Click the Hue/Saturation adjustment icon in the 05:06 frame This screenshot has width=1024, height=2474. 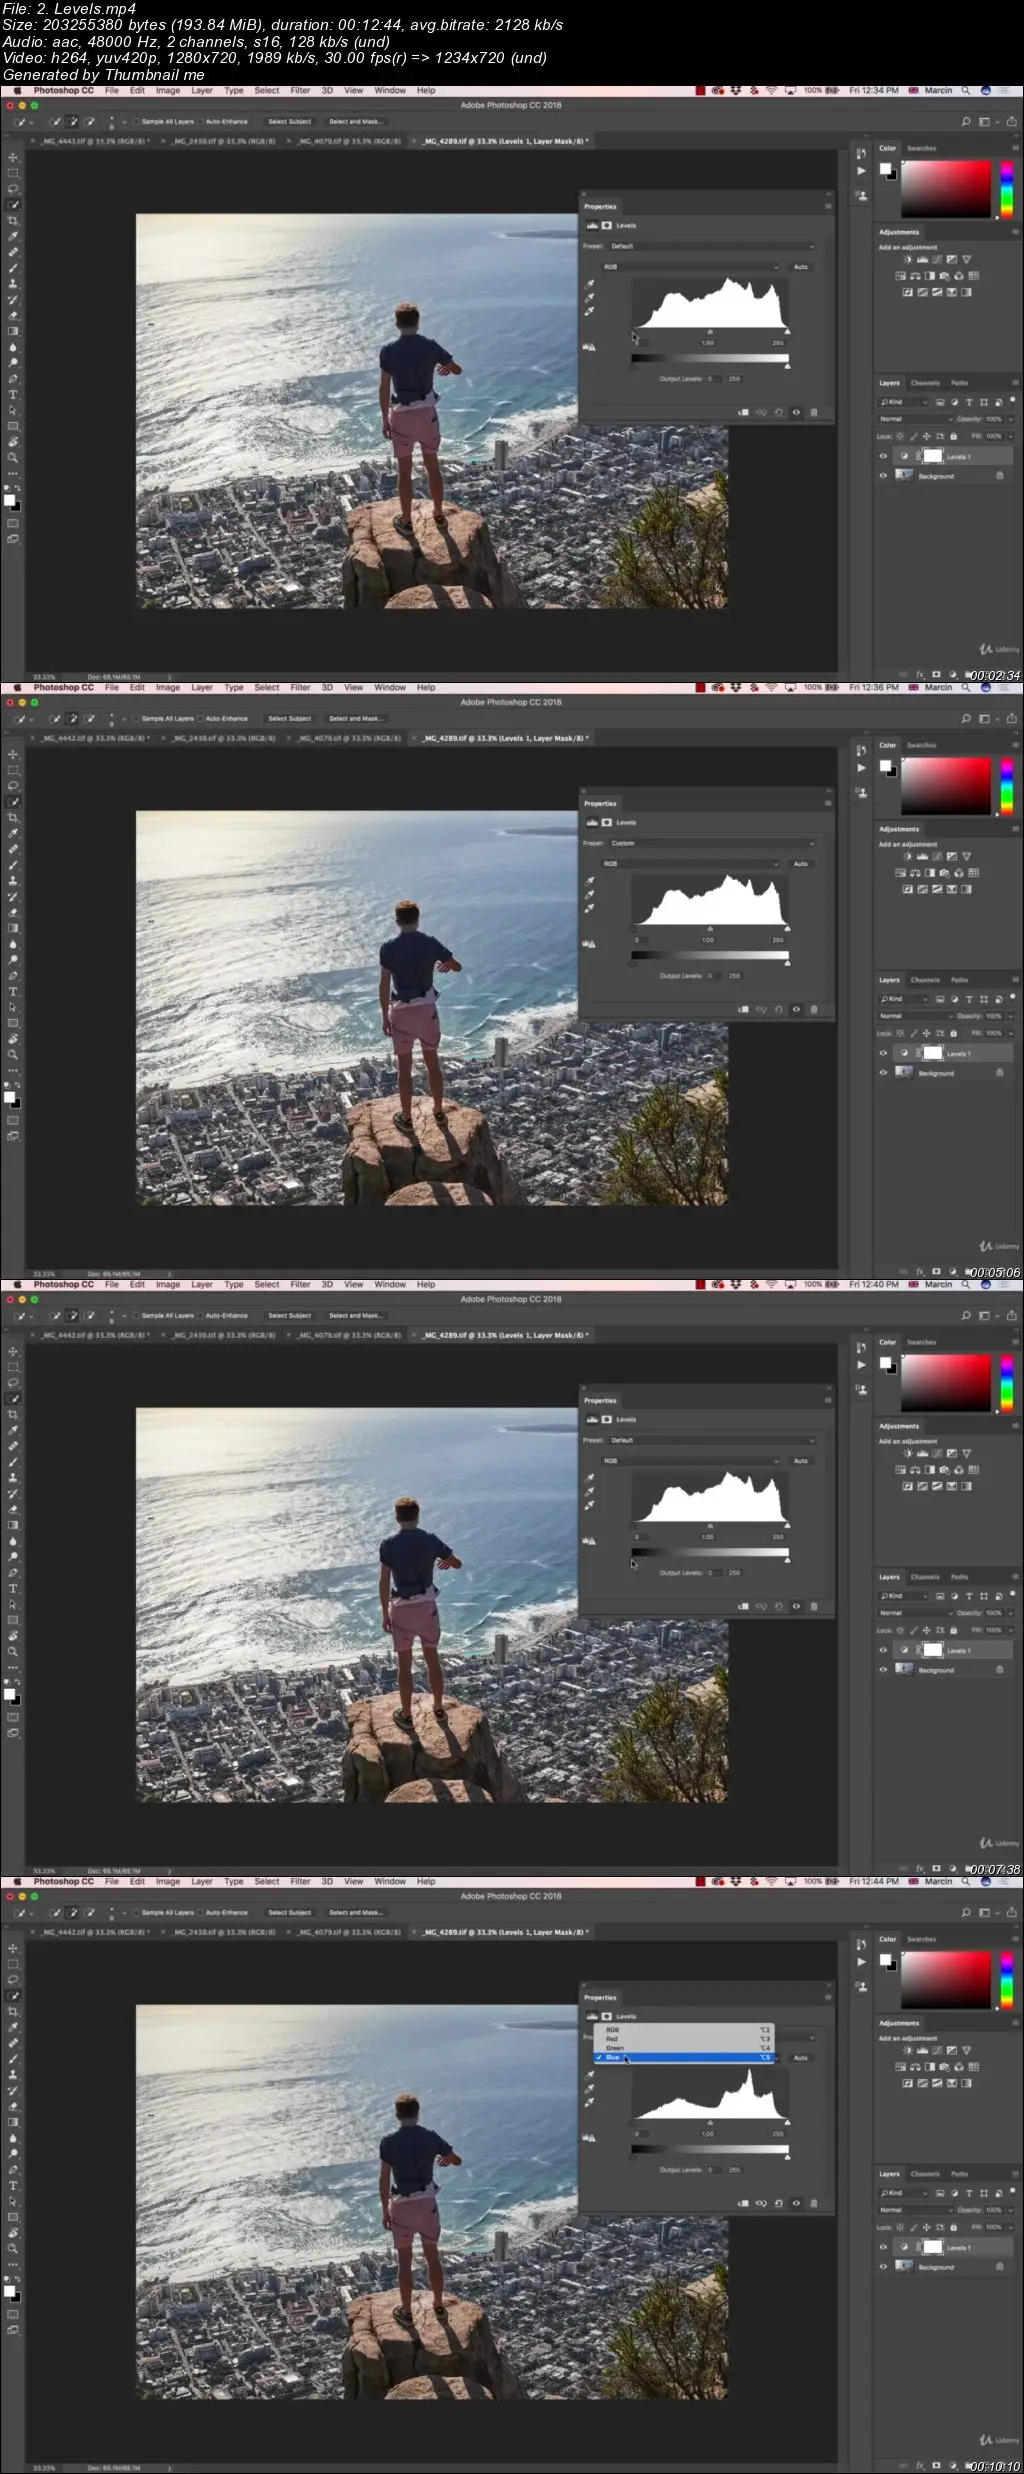coord(900,873)
